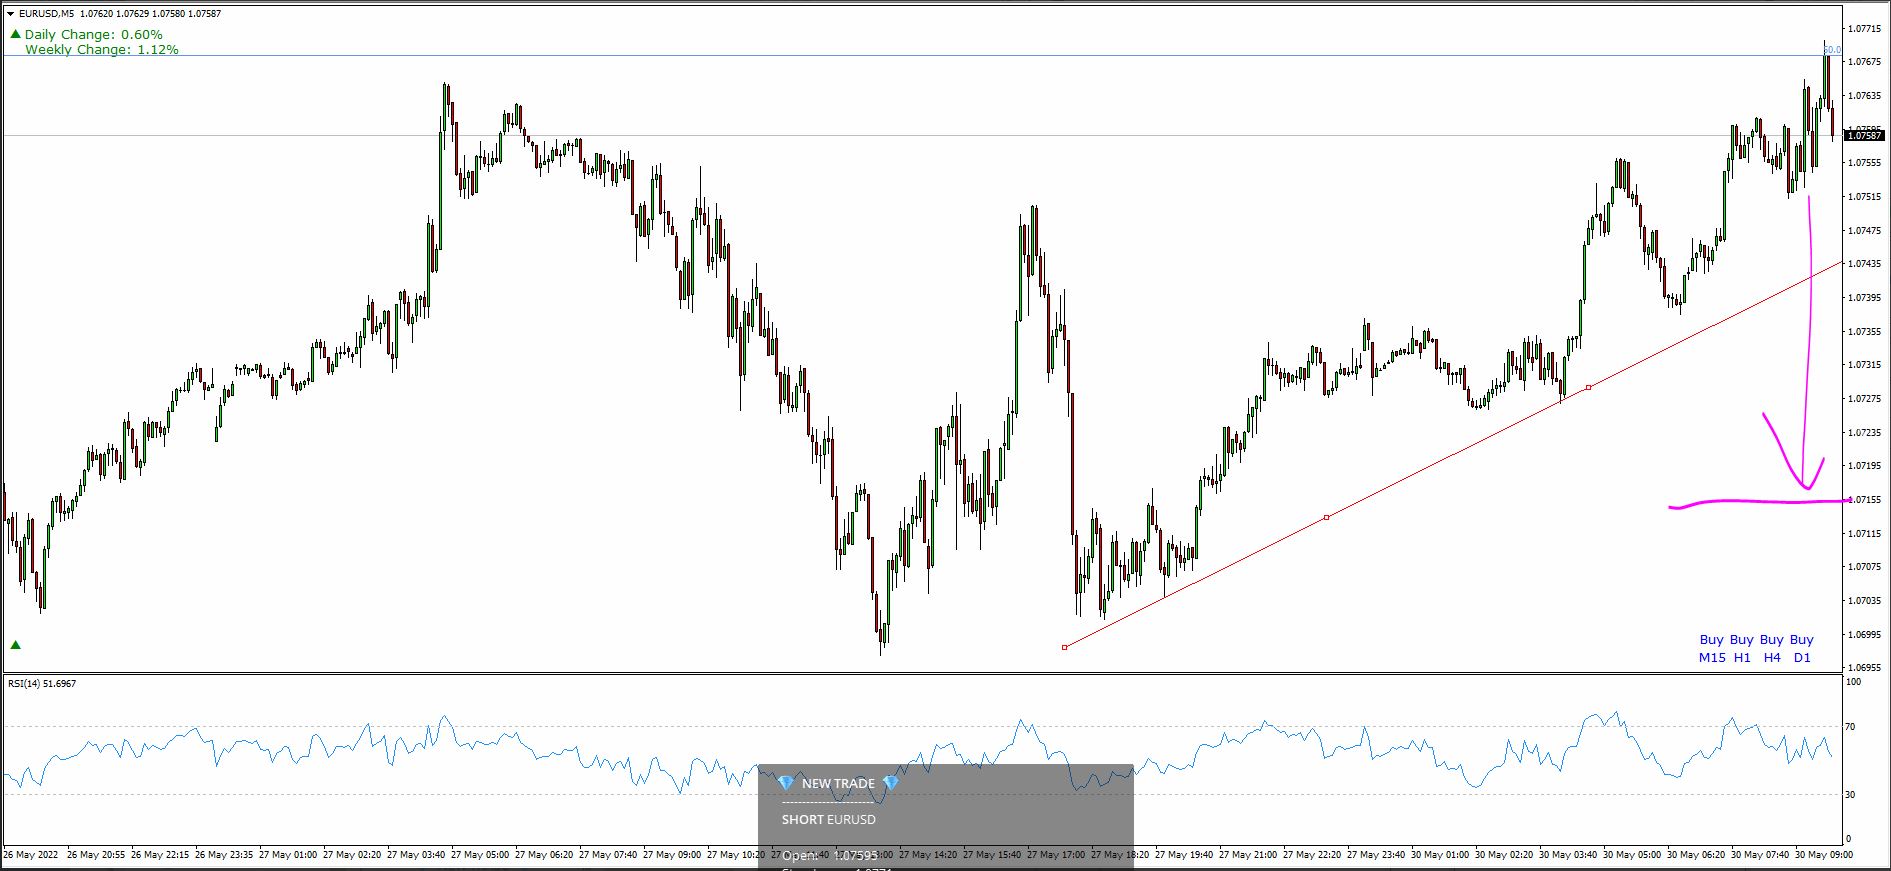Image resolution: width=1891 pixels, height=871 pixels.
Task: Click the 30 May 01:00 time axis label
Action: [1441, 855]
